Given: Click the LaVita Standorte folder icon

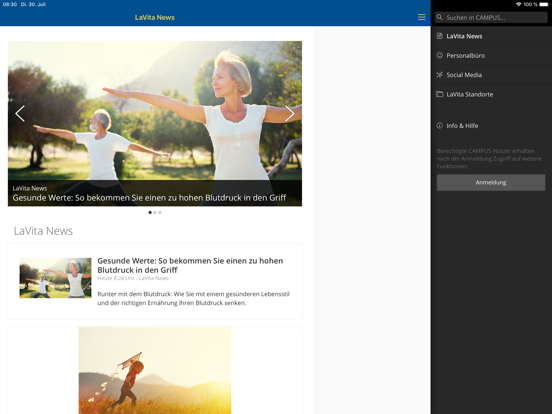Looking at the screenshot, I should (x=439, y=94).
